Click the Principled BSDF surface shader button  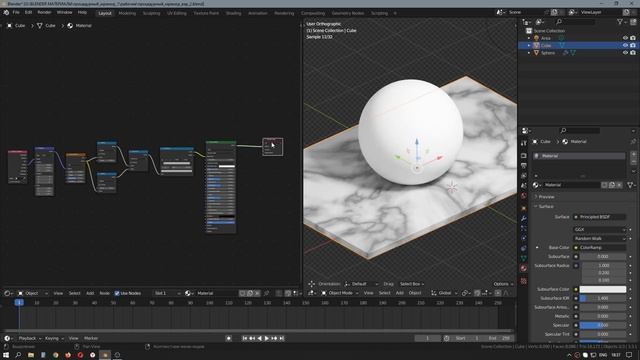(600, 217)
